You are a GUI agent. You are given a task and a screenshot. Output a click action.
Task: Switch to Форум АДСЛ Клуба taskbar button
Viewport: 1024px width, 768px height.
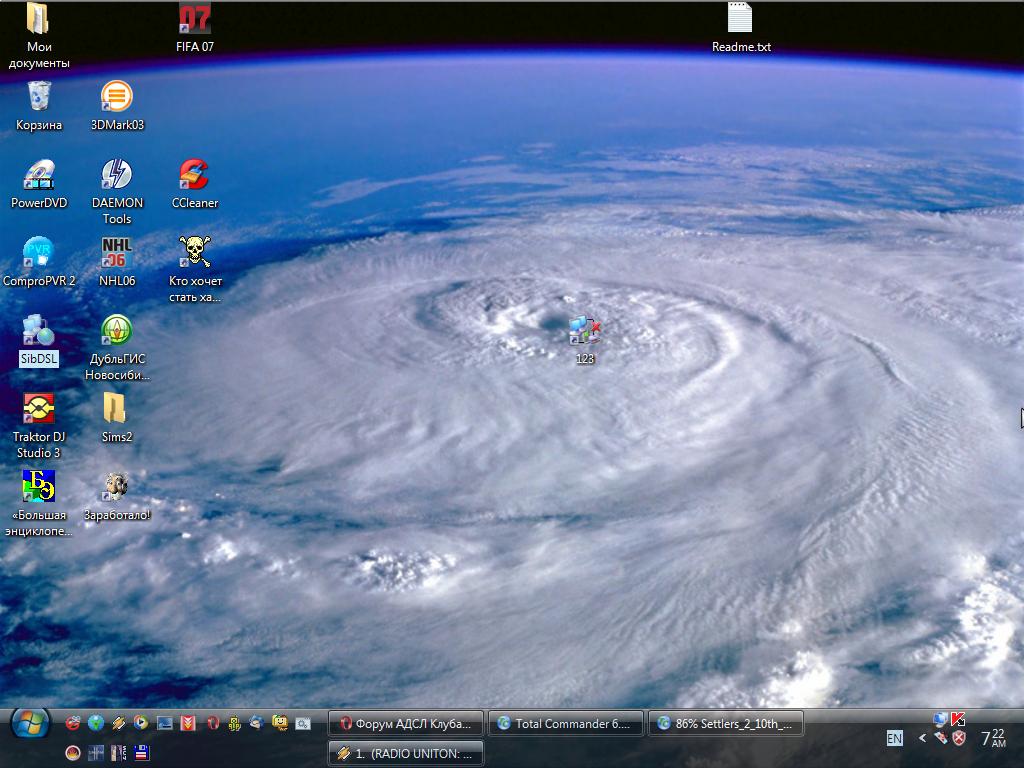407,724
